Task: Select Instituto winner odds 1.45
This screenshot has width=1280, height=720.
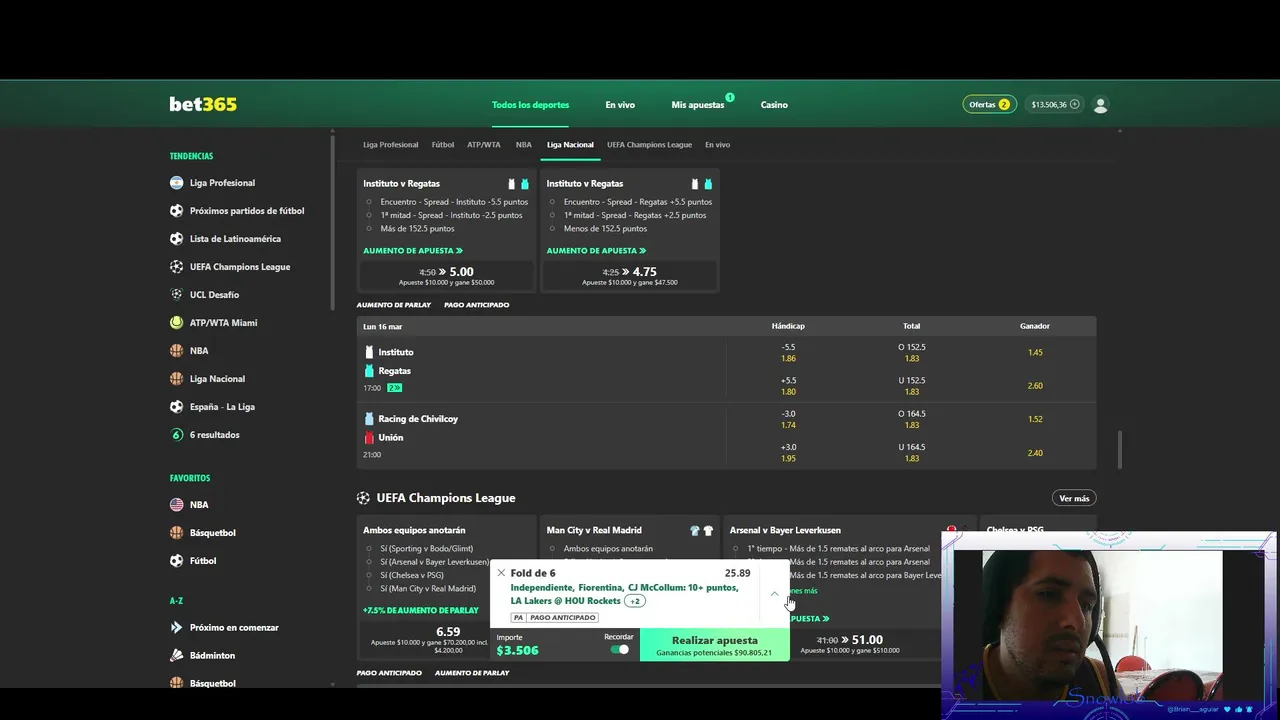Action: tap(1035, 352)
